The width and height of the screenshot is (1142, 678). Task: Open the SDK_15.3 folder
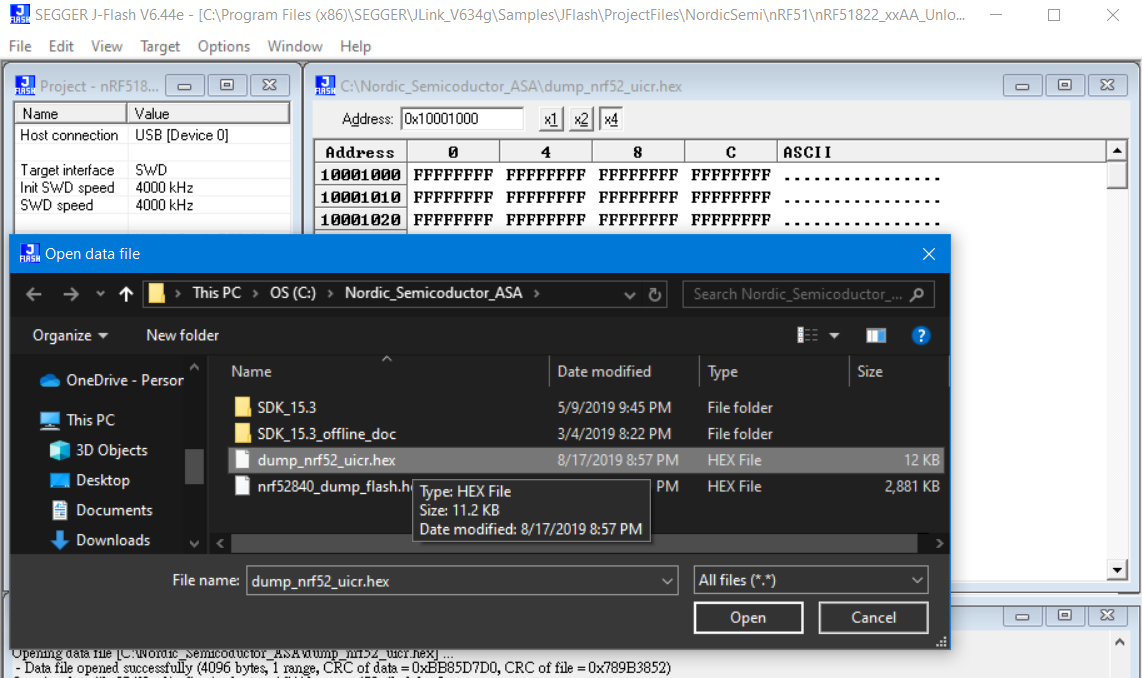[x=286, y=407]
